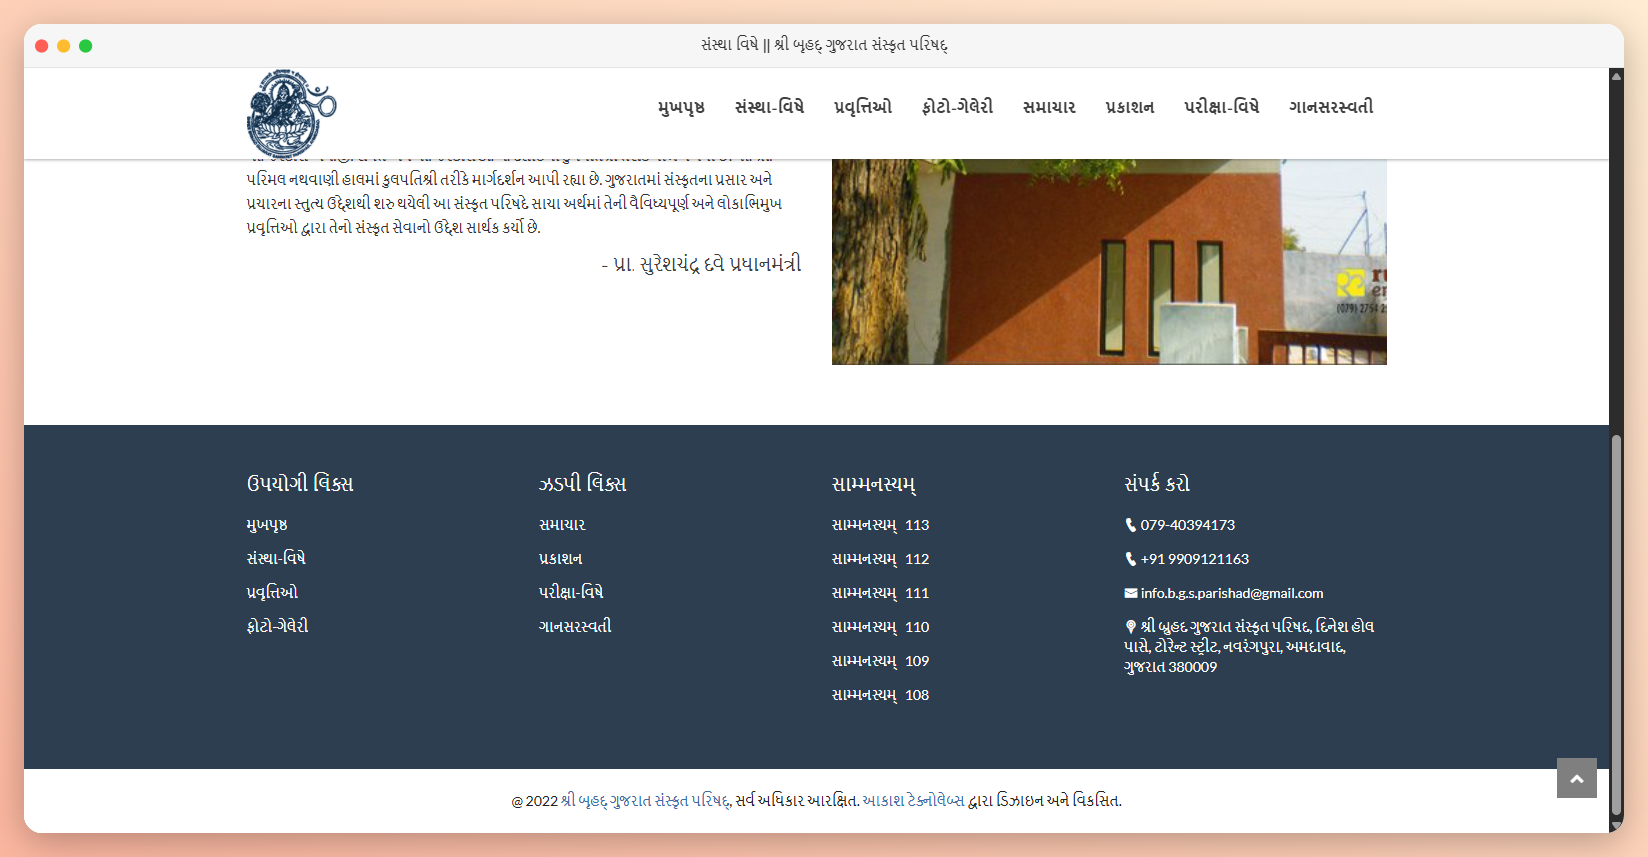Image resolution: width=1648 pixels, height=857 pixels.
Task: Click the scroll-to-top arrow button
Action: (1576, 778)
